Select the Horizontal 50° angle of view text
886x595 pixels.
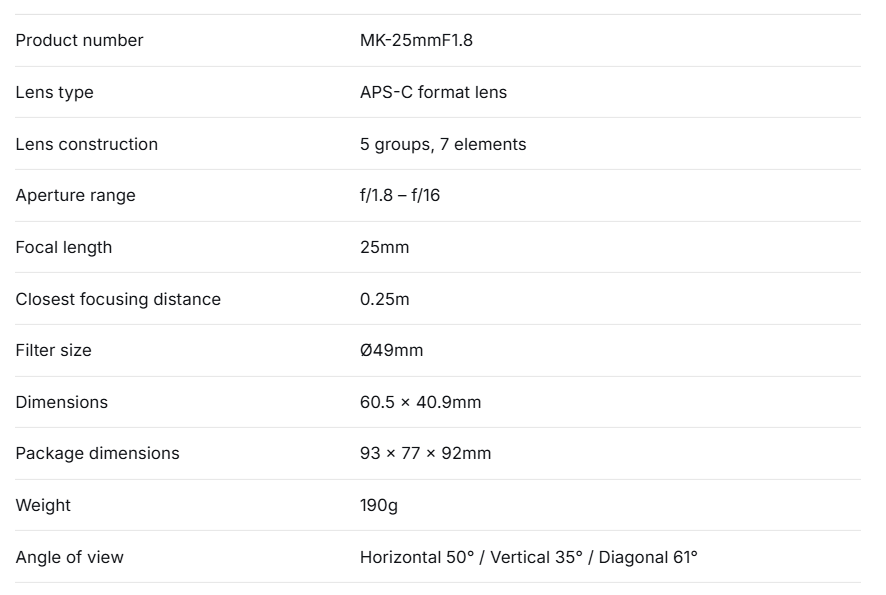pos(415,558)
